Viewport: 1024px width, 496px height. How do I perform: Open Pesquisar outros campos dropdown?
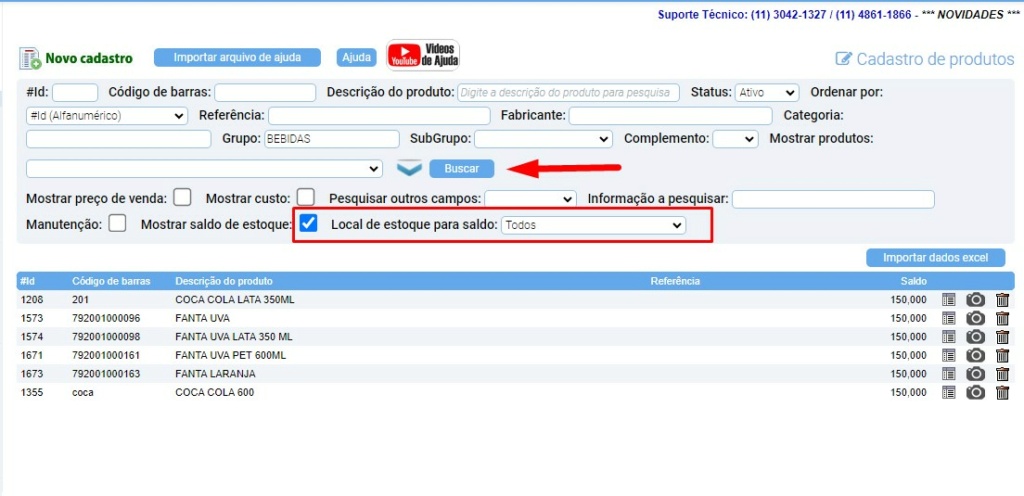530,198
